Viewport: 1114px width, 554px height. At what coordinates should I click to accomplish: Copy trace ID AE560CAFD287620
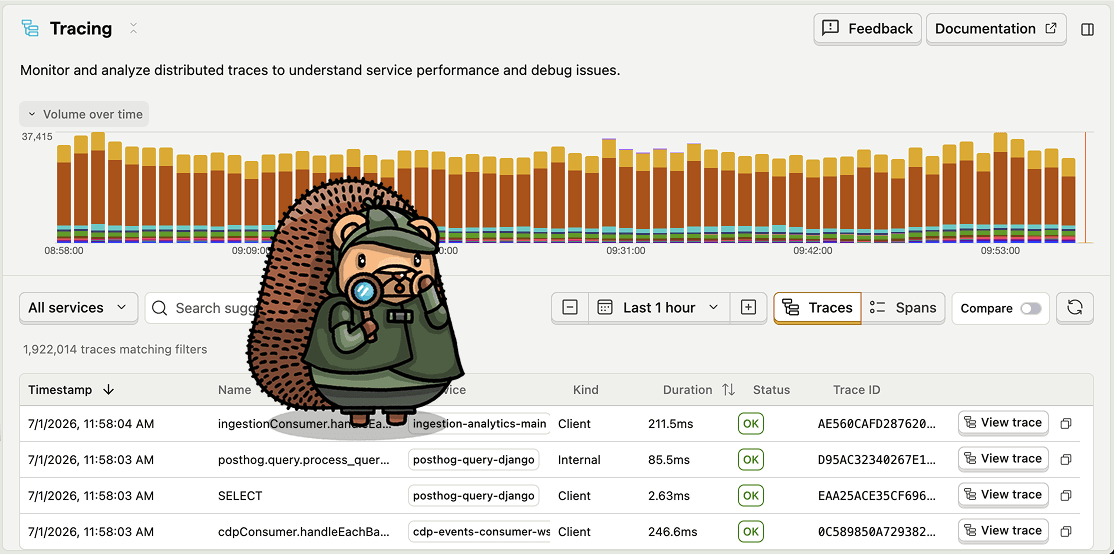click(1066, 423)
